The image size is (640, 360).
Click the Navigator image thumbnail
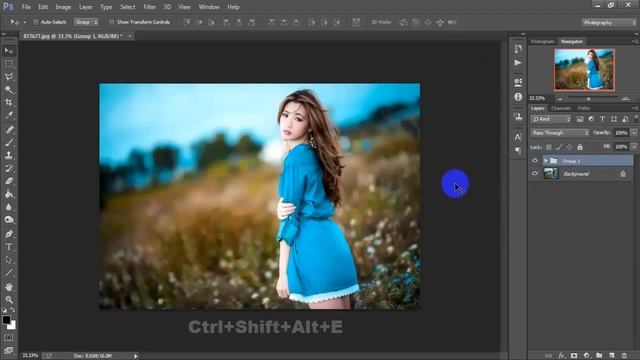click(x=584, y=69)
